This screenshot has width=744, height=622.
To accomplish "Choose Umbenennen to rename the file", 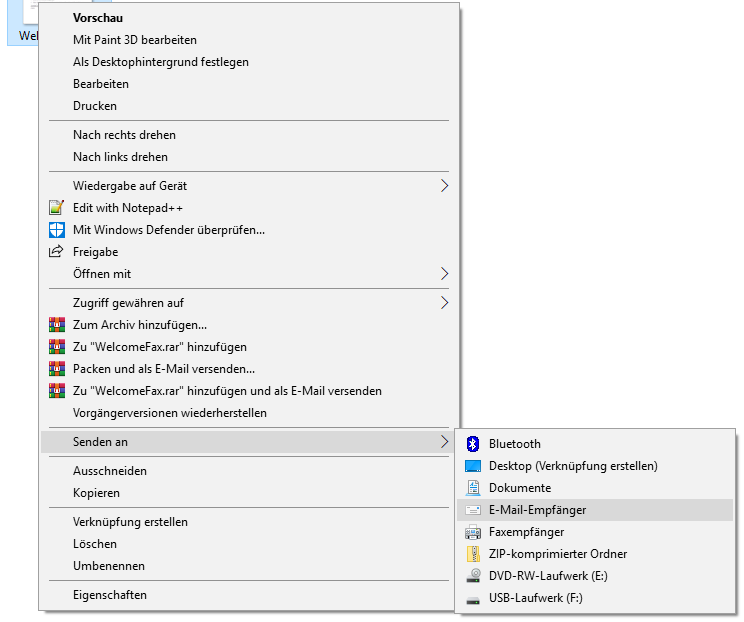I will click(x=108, y=566).
